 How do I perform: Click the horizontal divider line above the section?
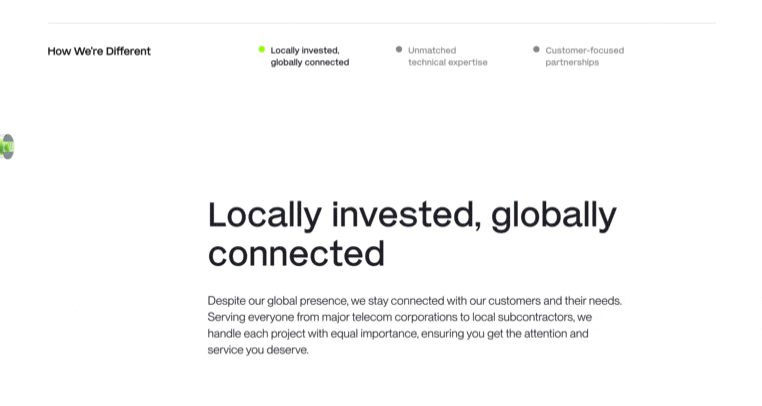pyautogui.click(x=381, y=23)
